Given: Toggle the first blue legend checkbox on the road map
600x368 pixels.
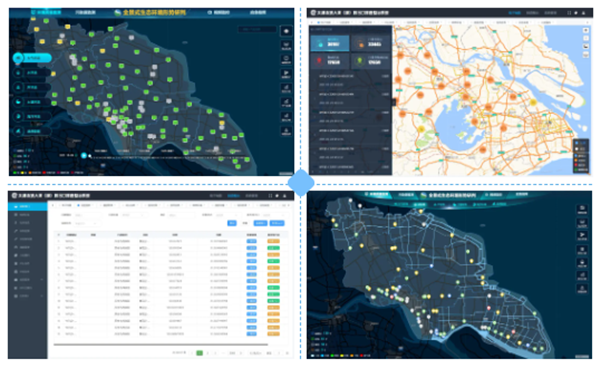Looking at the screenshot, I should coord(577,143).
